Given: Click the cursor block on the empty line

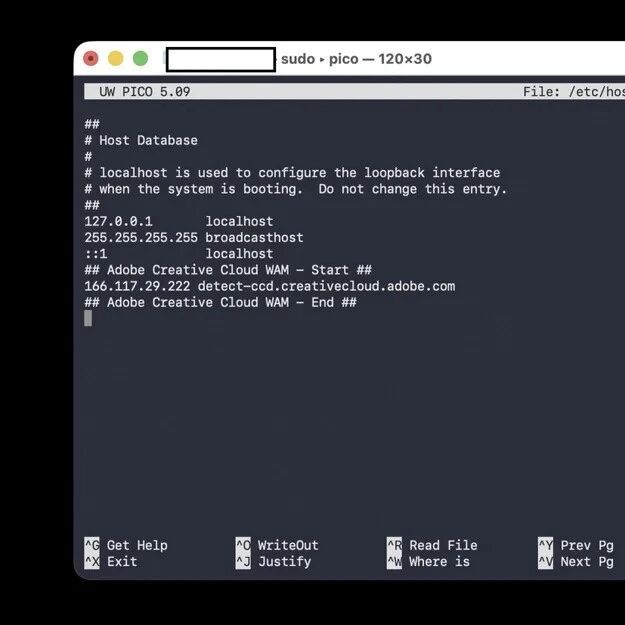Looking at the screenshot, I should (88, 318).
